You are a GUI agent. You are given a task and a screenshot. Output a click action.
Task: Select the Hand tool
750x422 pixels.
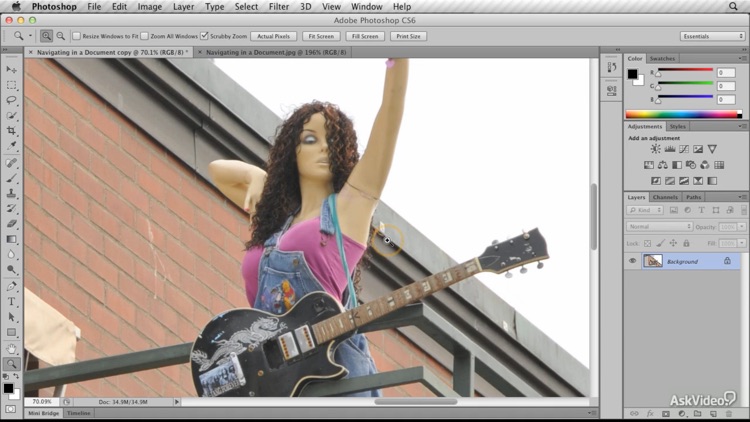coord(12,349)
